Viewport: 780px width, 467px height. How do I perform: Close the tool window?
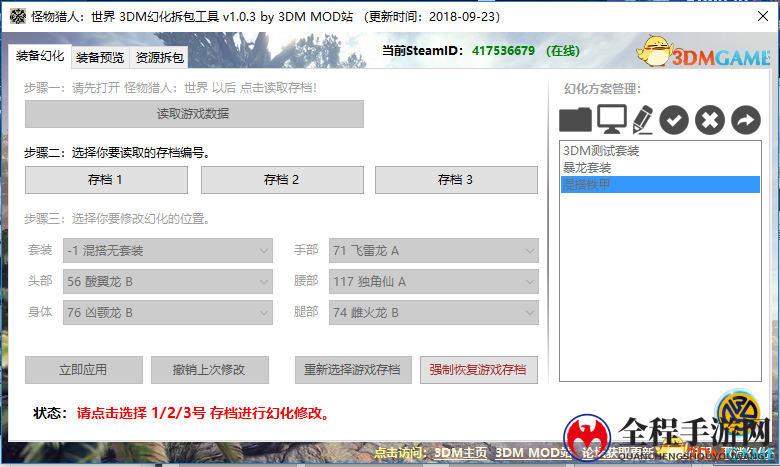click(763, 16)
